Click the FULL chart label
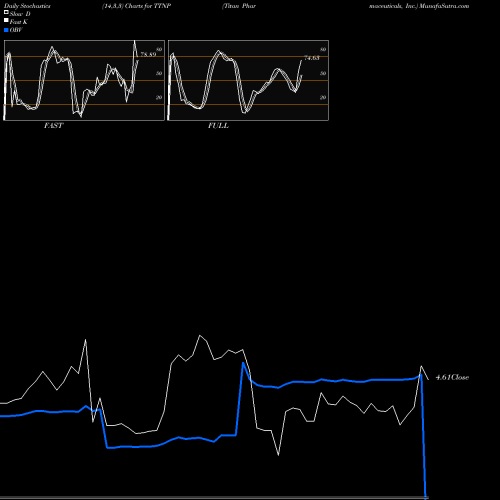This screenshot has height=500, width=500. tap(218, 125)
